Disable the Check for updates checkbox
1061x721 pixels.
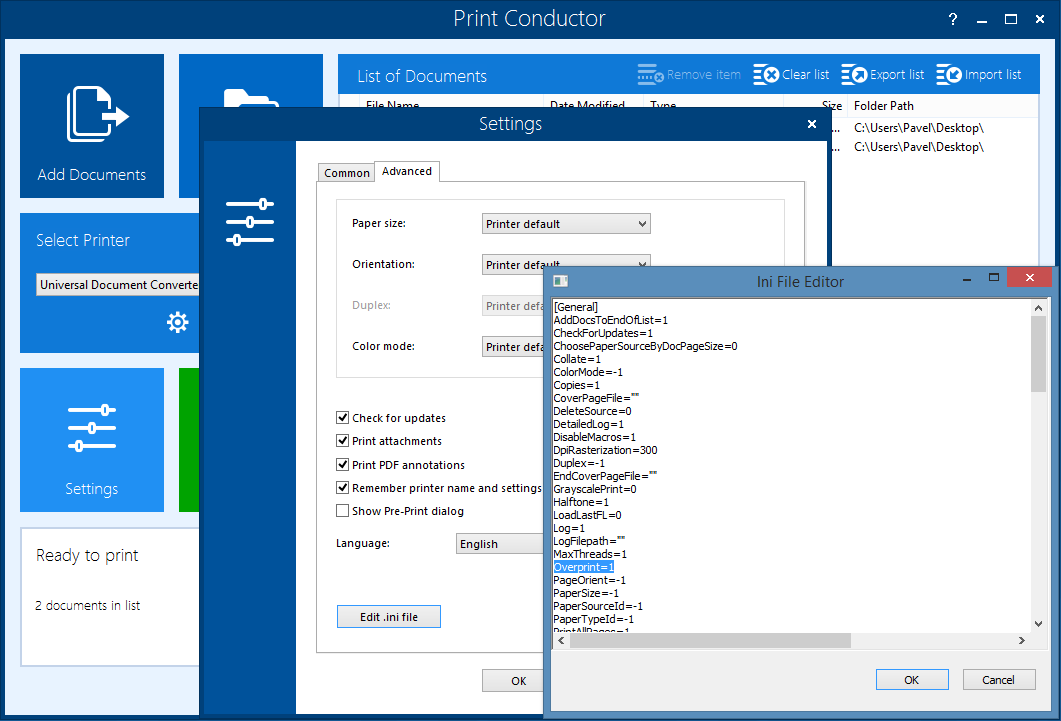[x=343, y=418]
